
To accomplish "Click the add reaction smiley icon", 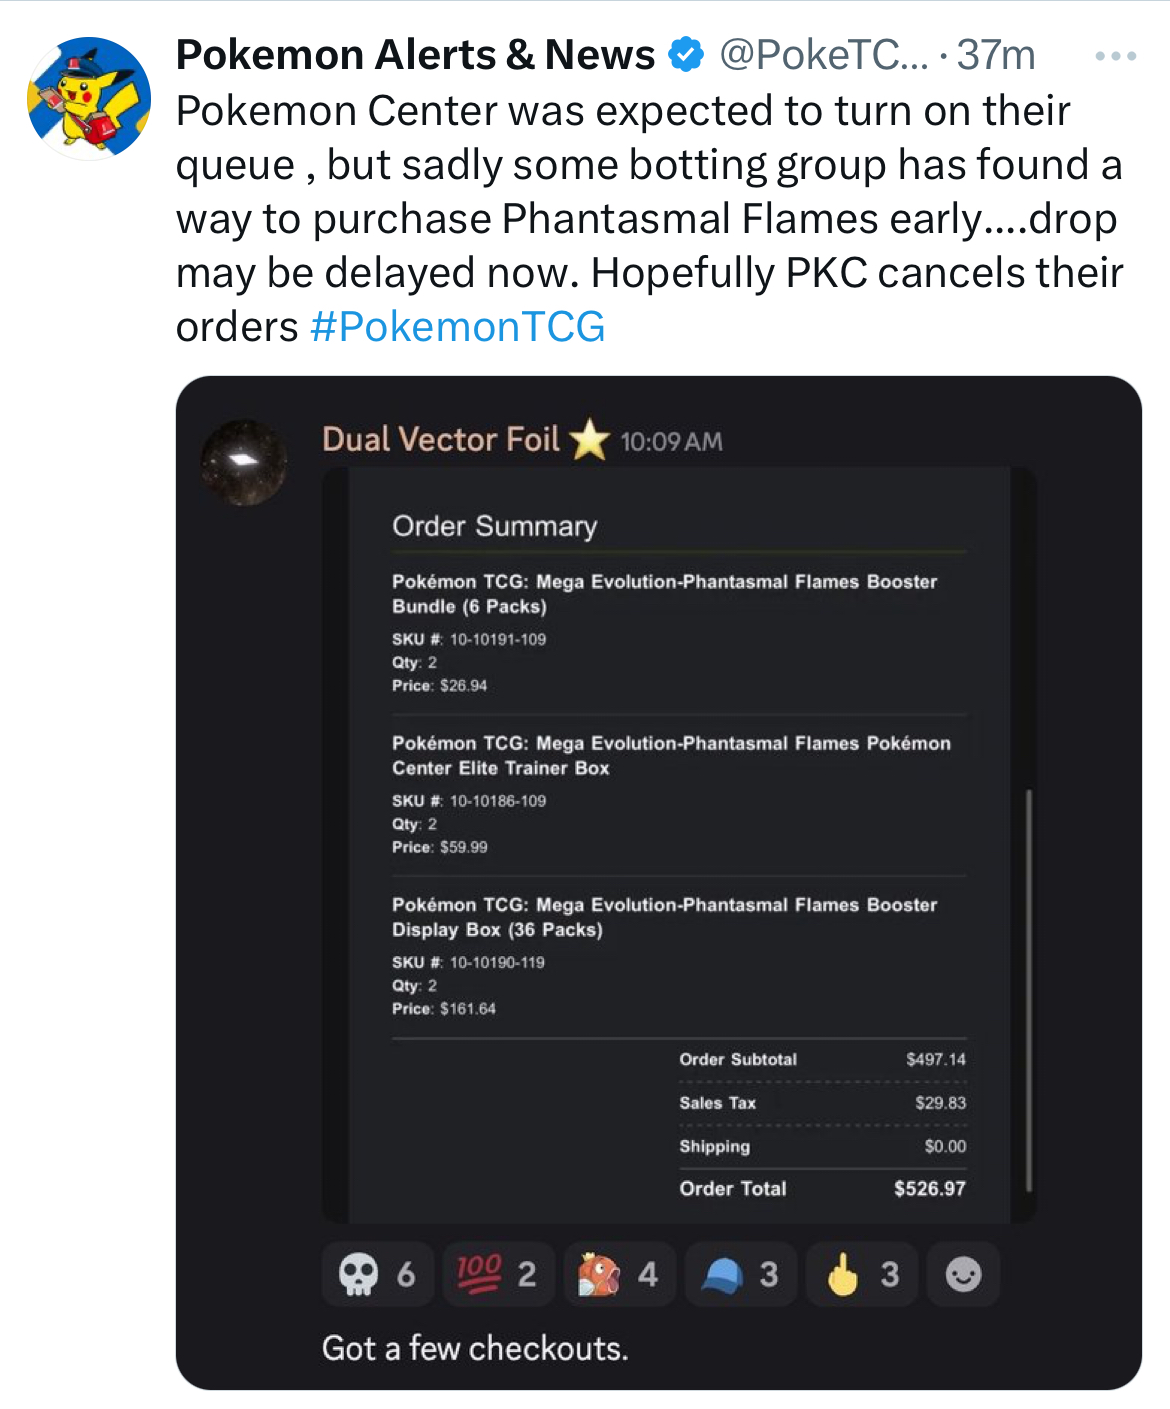I will tap(963, 1274).
